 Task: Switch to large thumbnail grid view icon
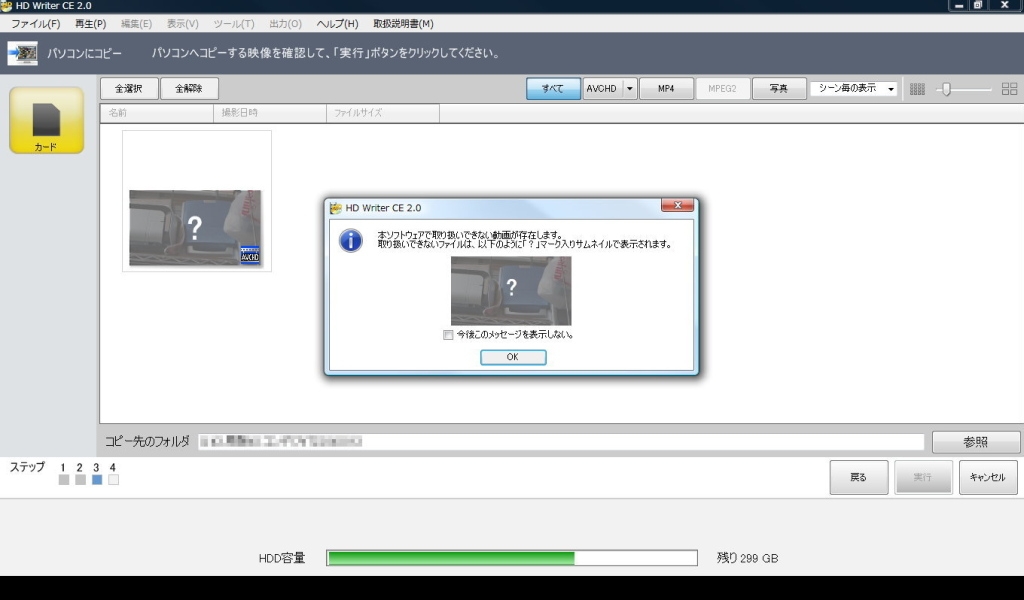tap(1009, 89)
